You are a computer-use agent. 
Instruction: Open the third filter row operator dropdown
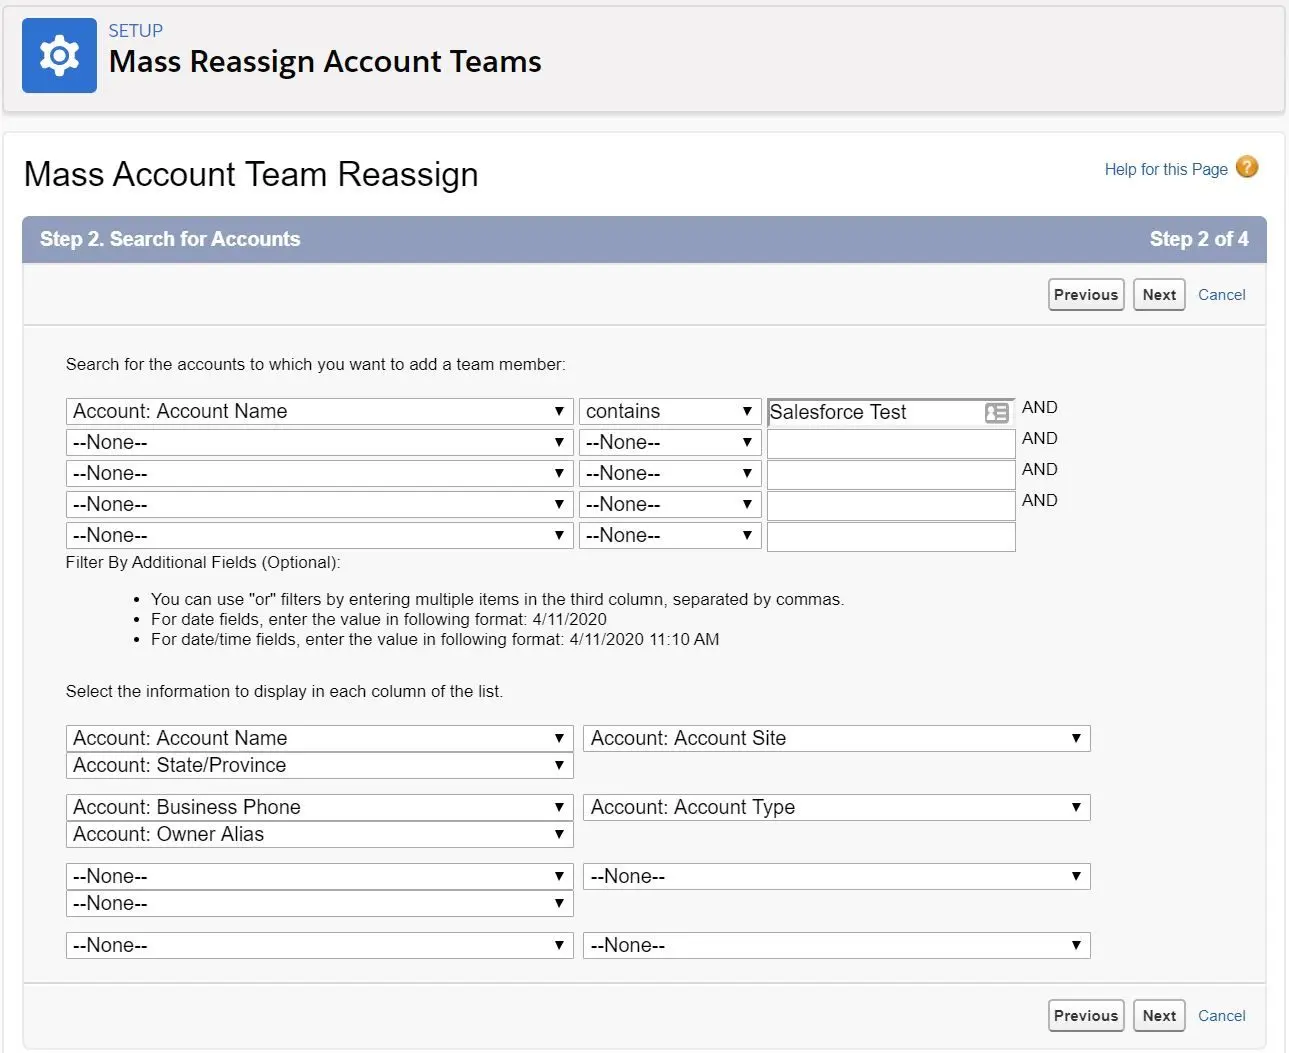(x=670, y=474)
